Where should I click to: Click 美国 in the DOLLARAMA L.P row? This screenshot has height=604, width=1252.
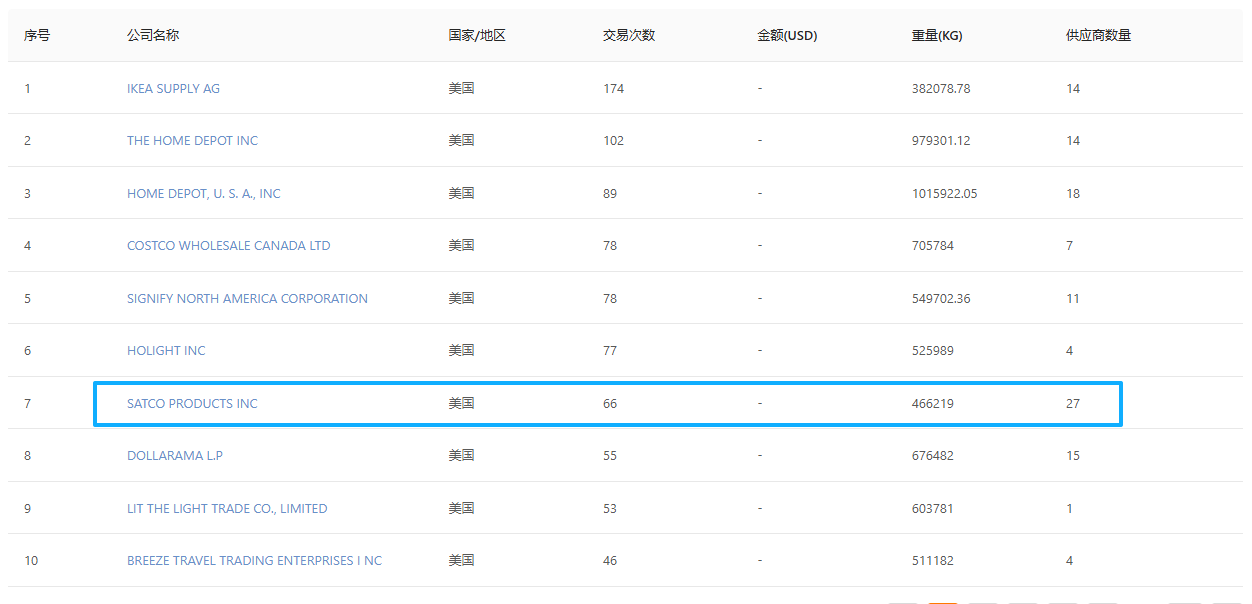coord(461,456)
